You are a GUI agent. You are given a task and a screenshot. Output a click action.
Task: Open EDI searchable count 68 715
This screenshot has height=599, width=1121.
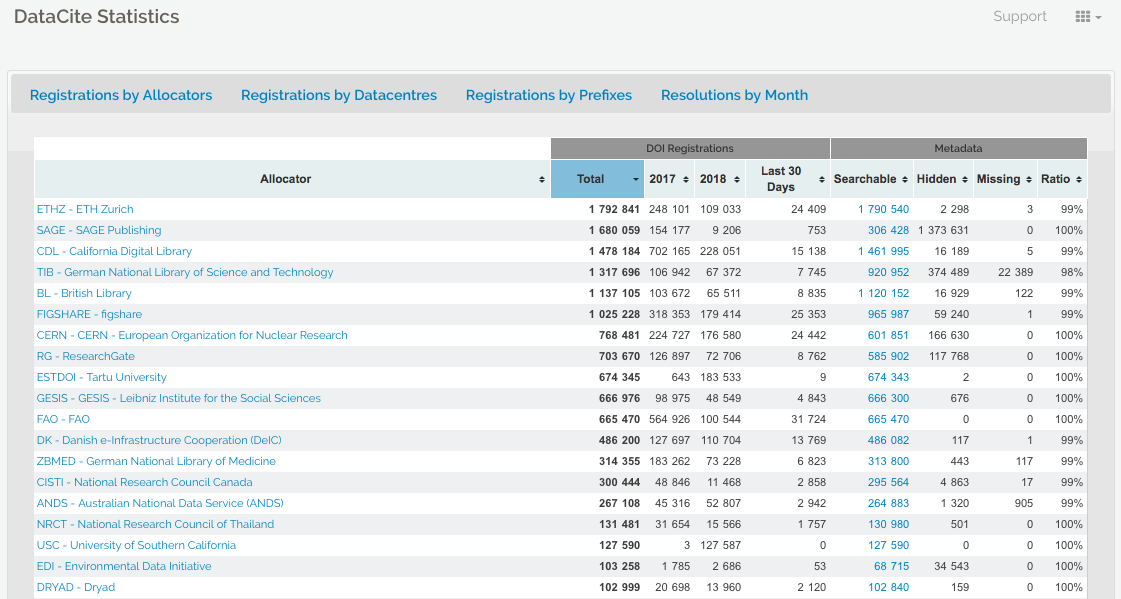point(892,566)
